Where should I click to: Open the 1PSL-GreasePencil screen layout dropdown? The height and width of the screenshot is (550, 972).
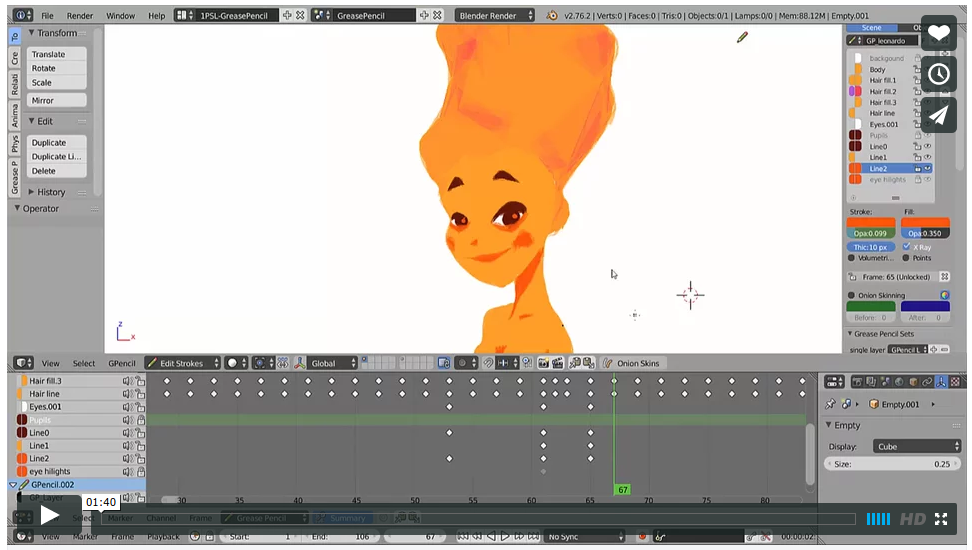point(184,16)
